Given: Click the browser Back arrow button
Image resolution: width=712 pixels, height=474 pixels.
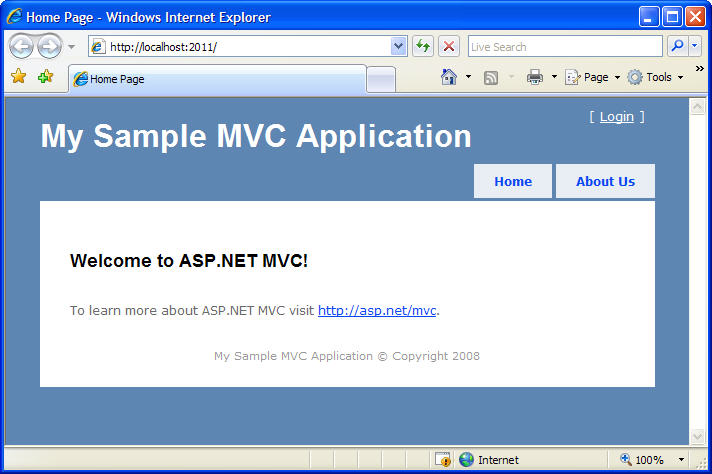Looking at the screenshot, I should (x=21, y=46).
